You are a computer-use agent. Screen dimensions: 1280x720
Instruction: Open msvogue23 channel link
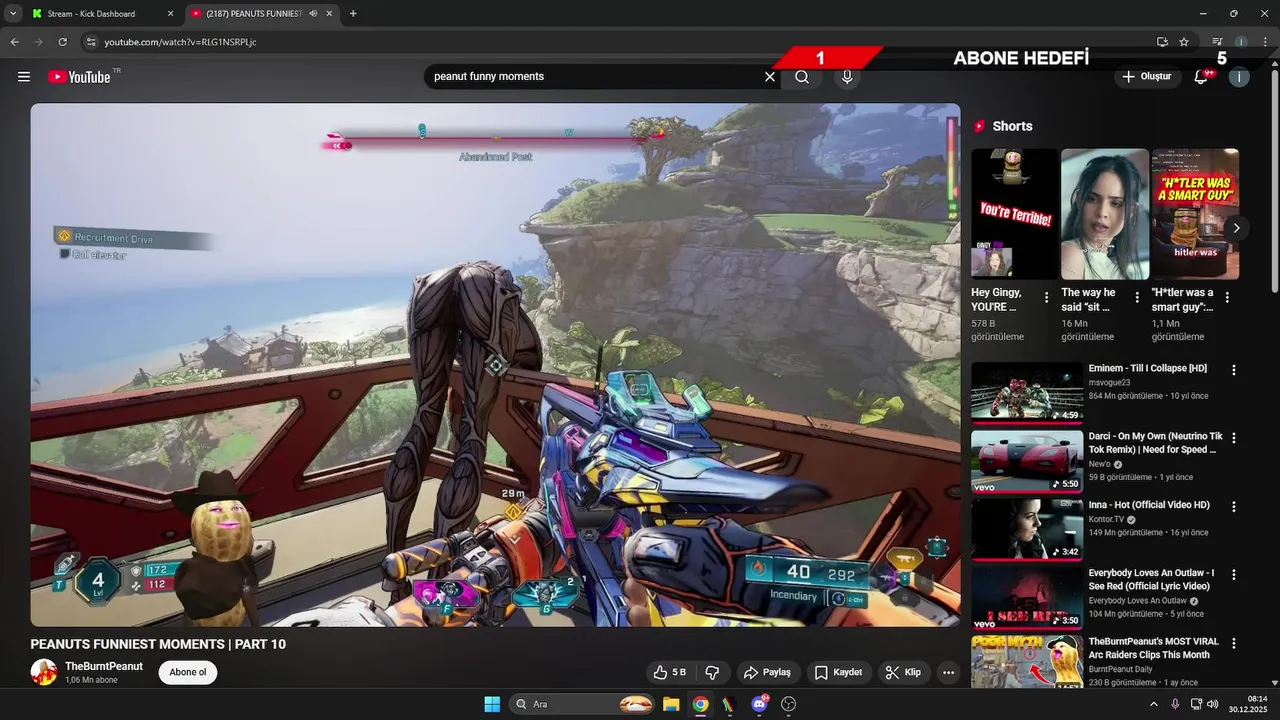pos(1110,382)
